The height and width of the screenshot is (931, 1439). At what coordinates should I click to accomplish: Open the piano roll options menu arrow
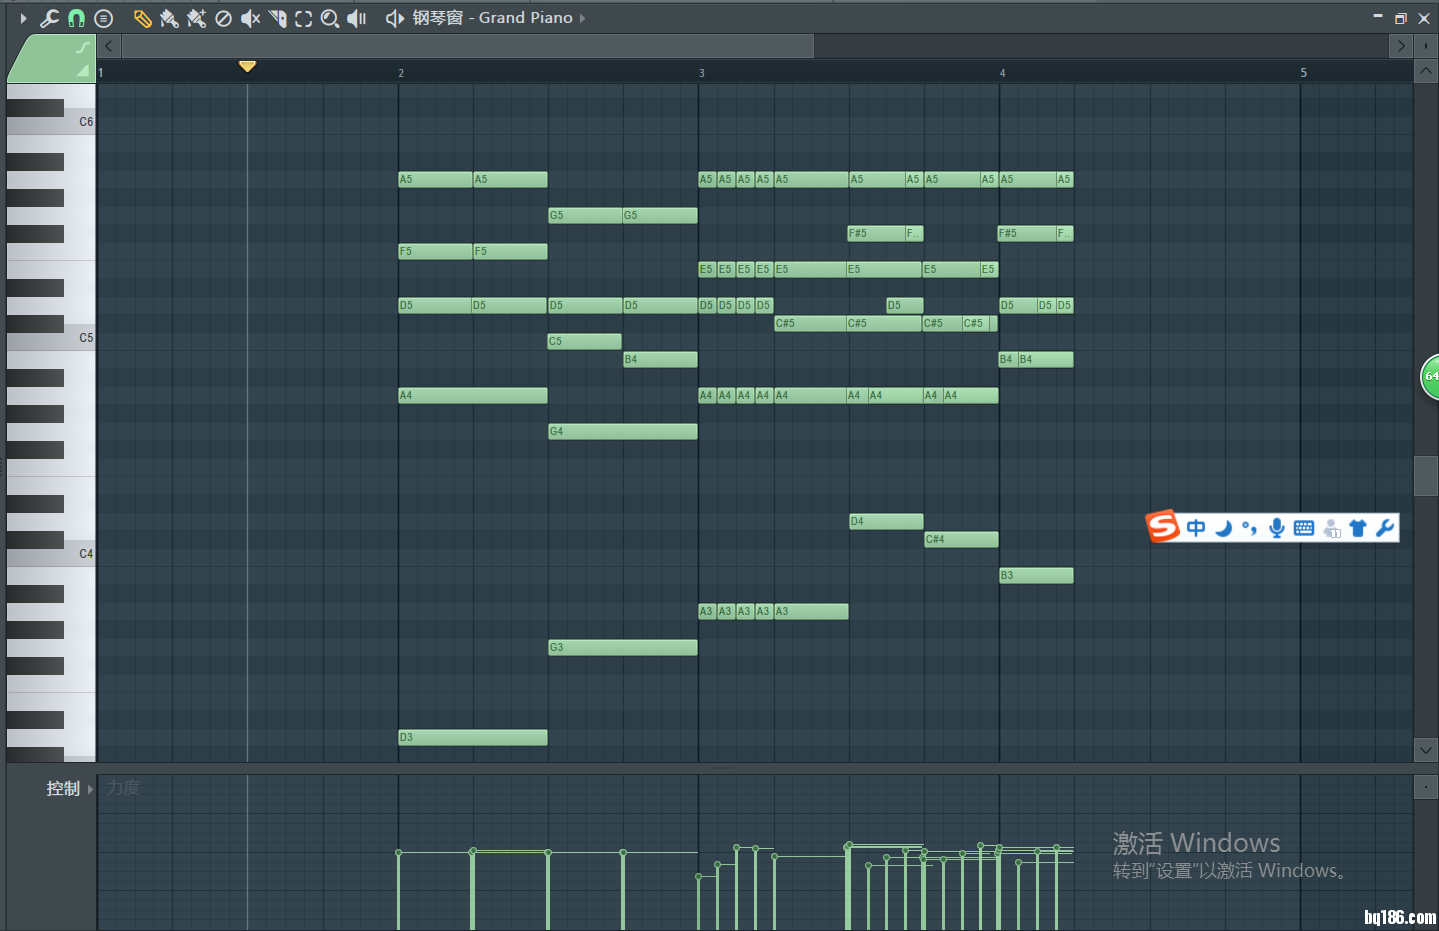coord(23,18)
